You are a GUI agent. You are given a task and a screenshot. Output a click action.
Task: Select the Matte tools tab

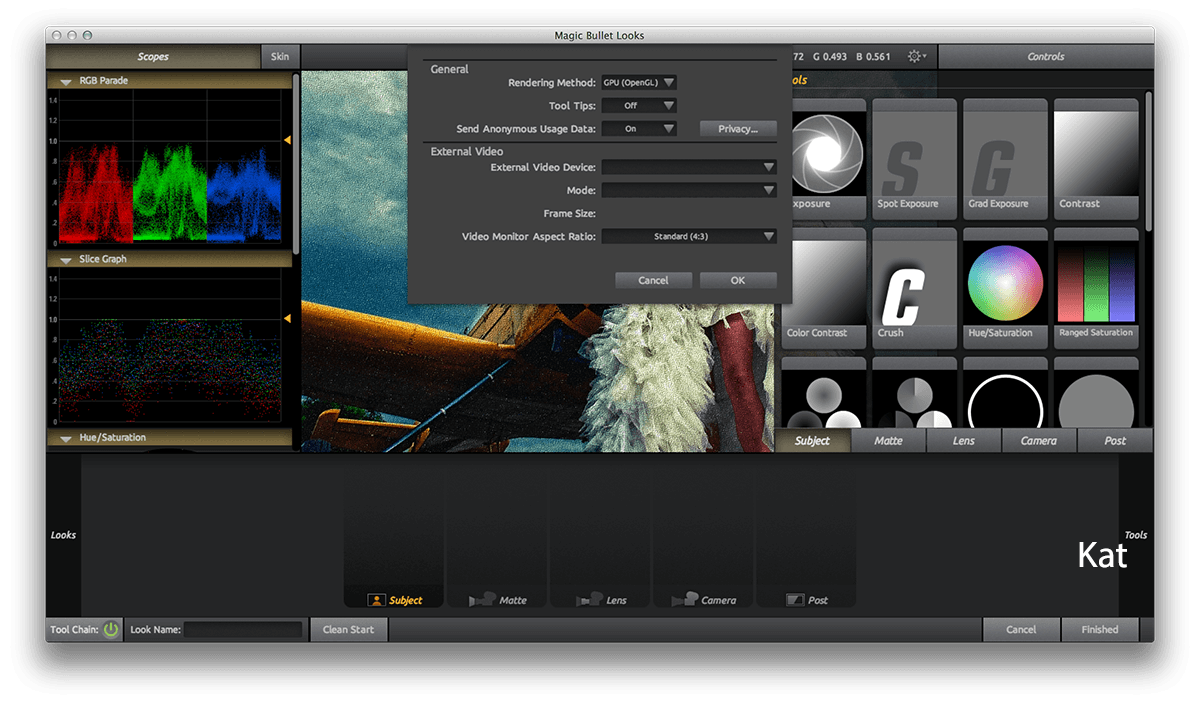click(x=888, y=440)
